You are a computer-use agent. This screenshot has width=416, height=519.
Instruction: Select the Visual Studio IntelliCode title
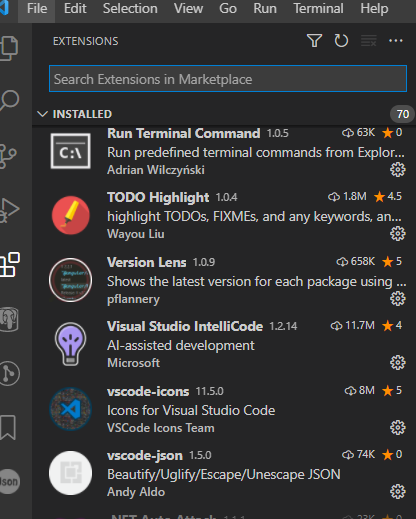(185, 326)
